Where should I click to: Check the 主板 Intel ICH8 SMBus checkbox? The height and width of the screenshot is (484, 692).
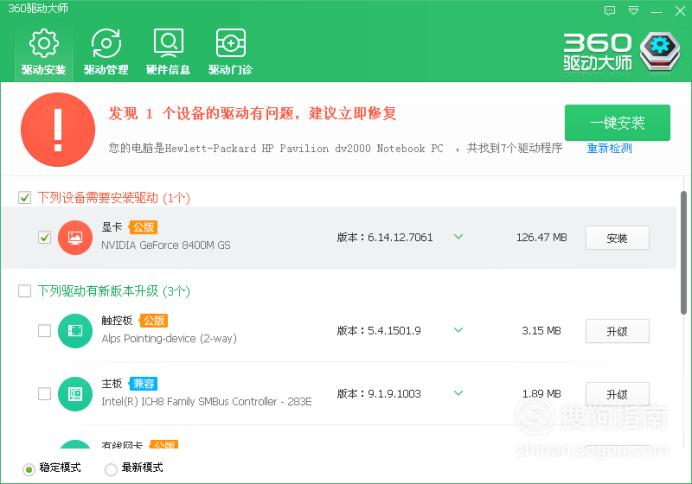tap(44, 394)
